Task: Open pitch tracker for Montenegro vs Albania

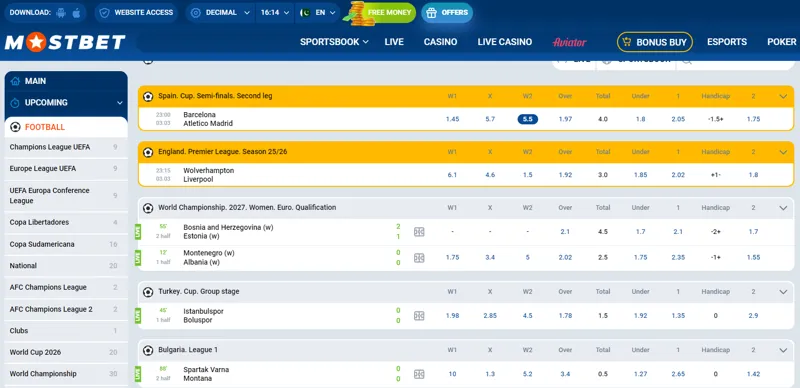Action: point(419,258)
